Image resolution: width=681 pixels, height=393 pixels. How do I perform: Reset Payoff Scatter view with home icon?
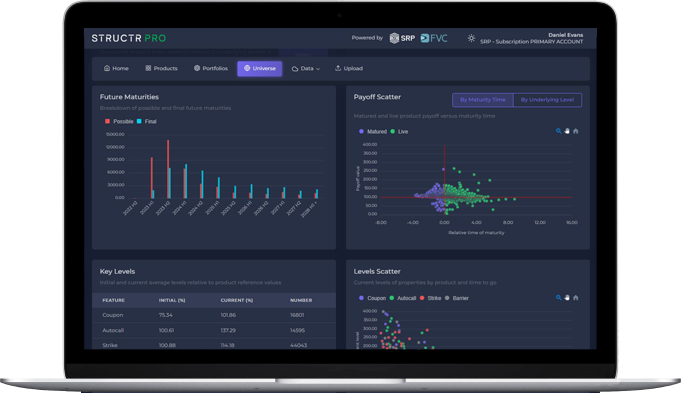(x=575, y=131)
